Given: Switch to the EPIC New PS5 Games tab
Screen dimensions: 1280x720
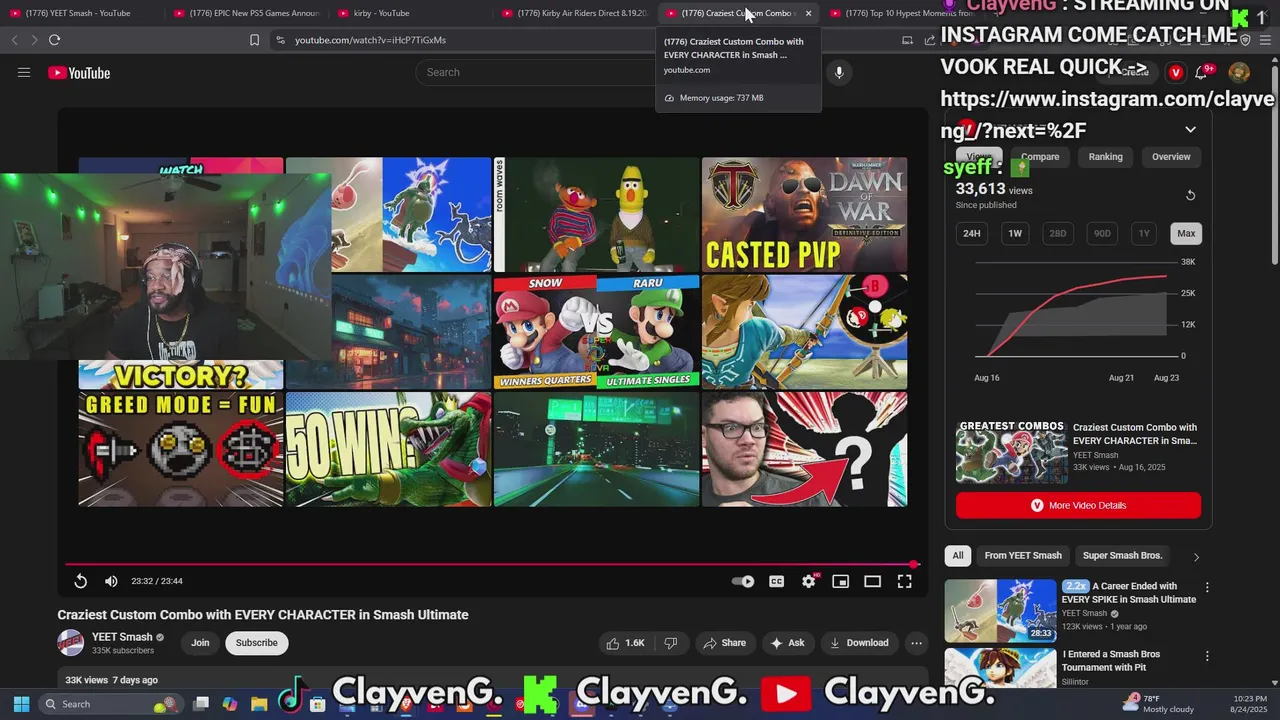Looking at the screenshot, I should pos(246,13).
